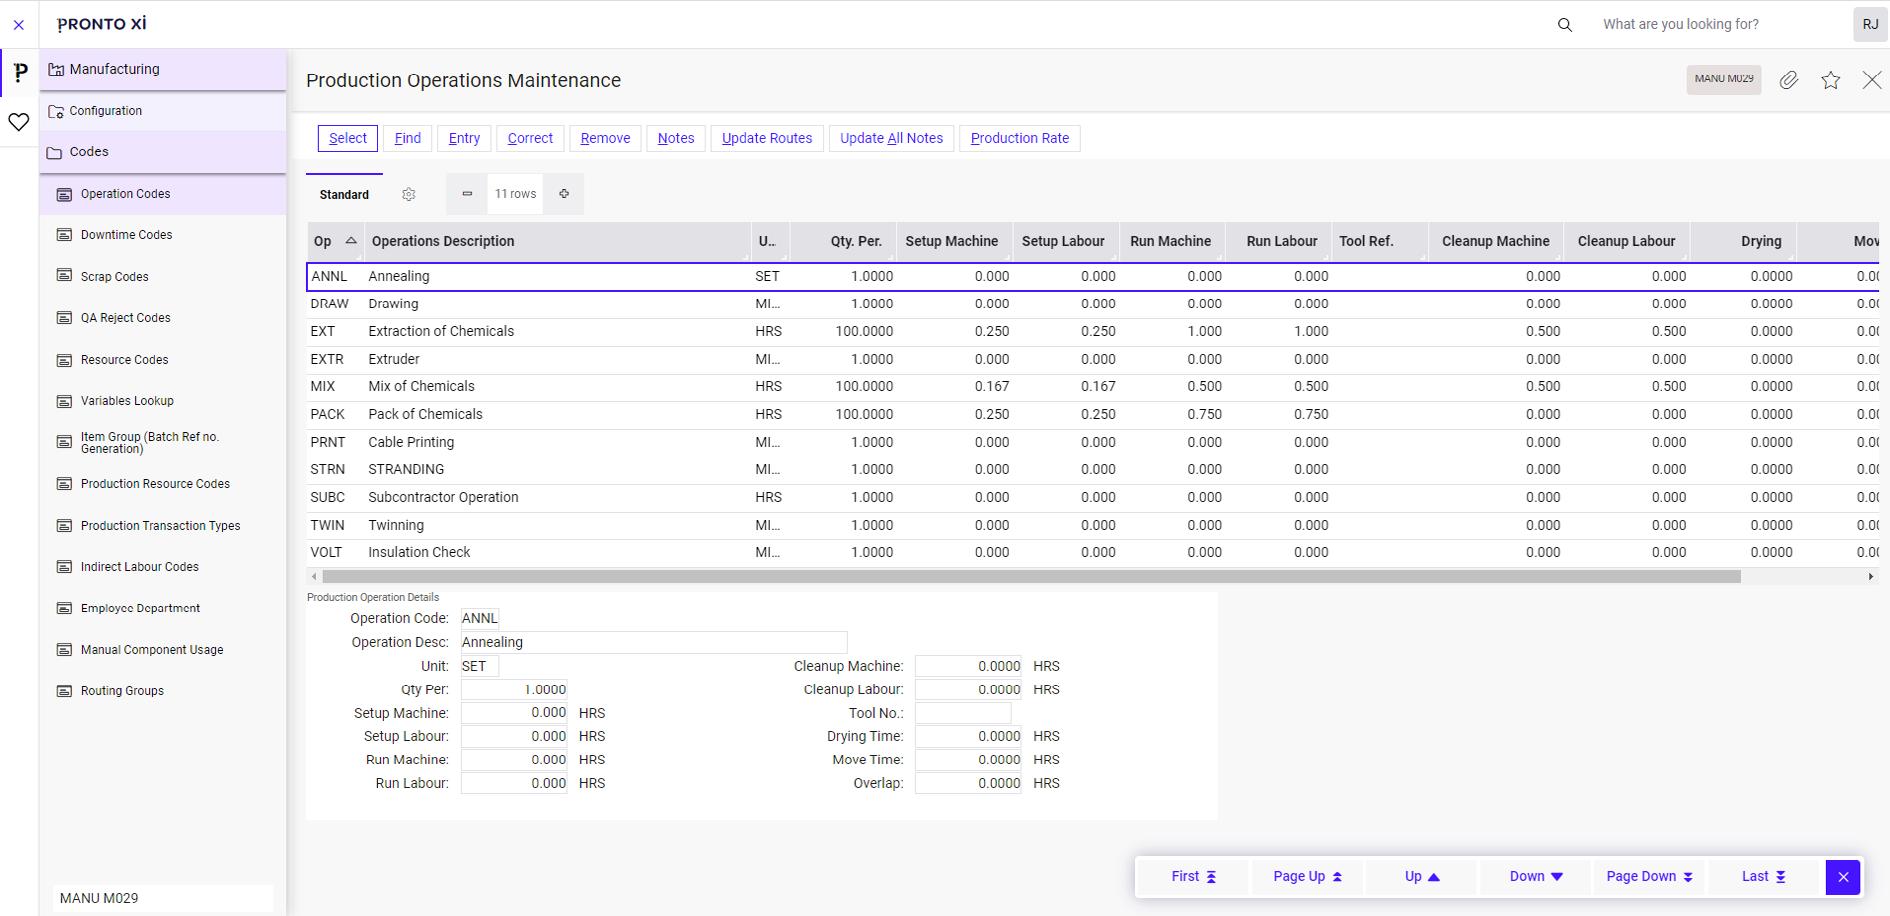The width and height of the screenshot is (1890, 916).
Task: Select the Cable Printing row
Action: point(1092,442)
